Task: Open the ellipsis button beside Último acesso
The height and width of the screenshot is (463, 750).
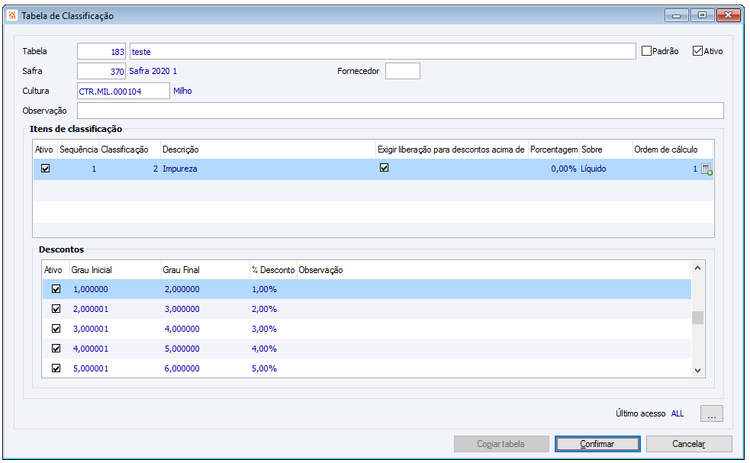Action: (711, 414)
